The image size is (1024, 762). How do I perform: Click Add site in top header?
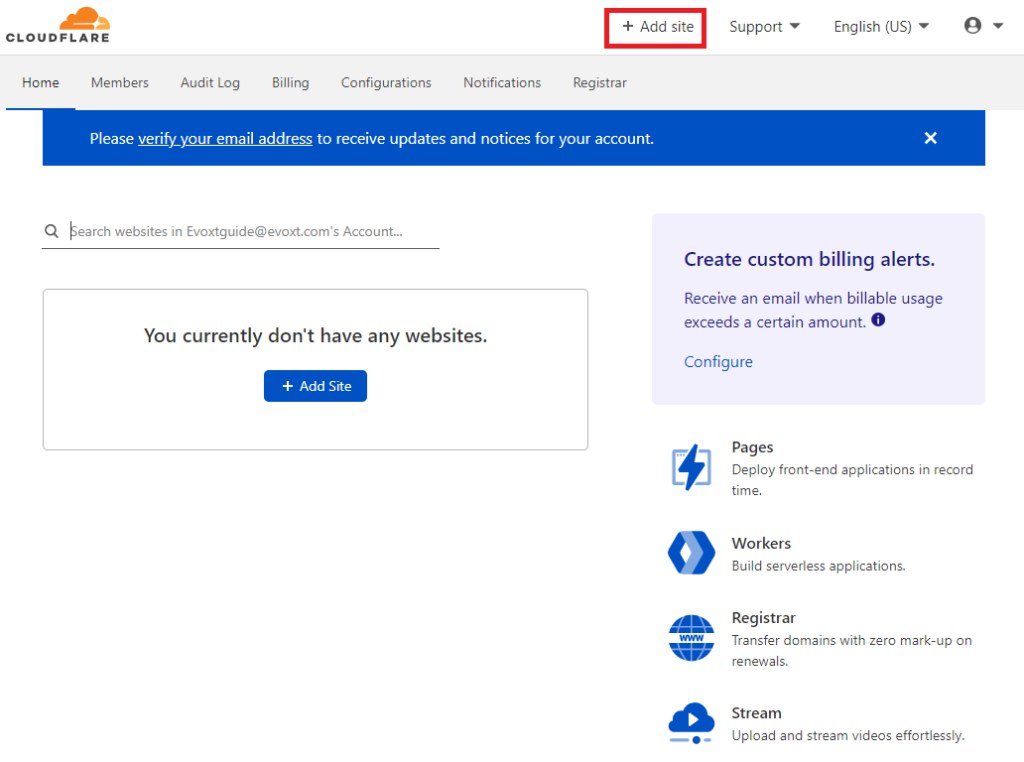(x=657, y=27)
